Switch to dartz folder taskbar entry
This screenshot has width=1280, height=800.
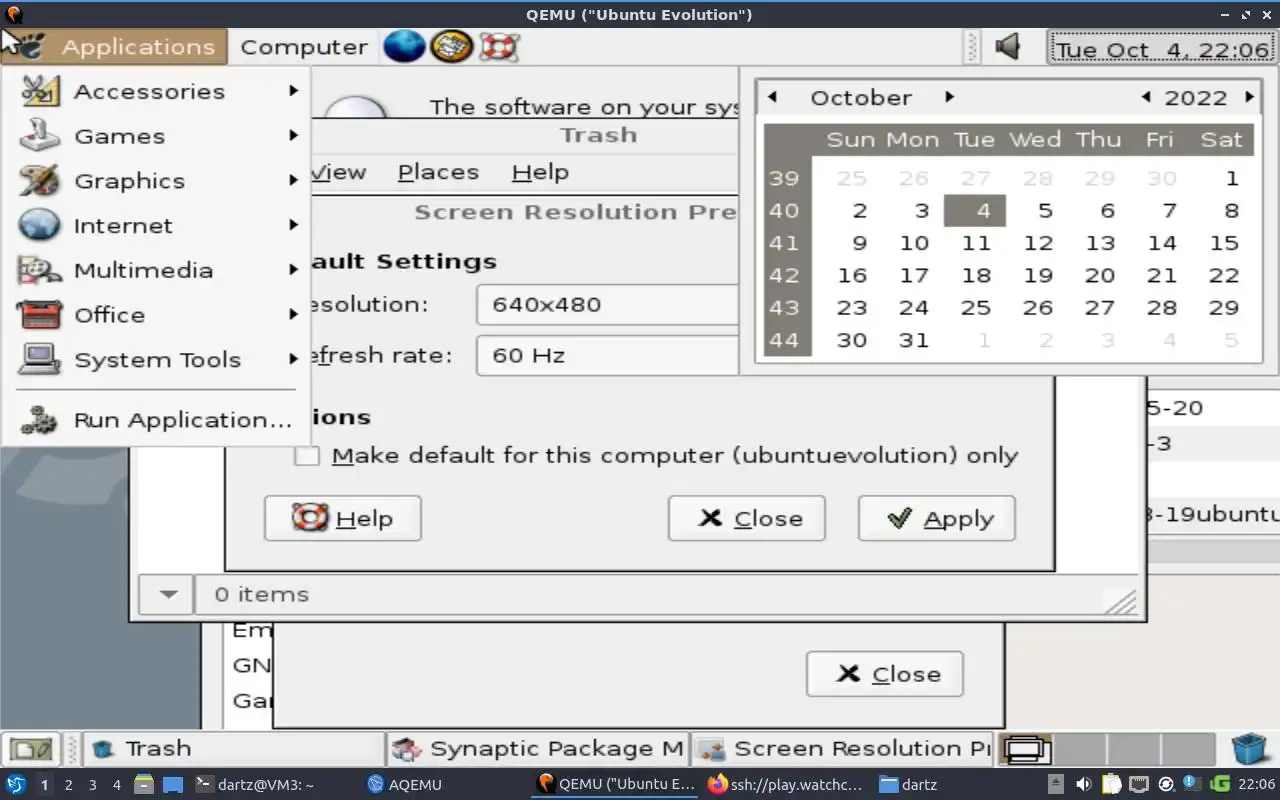908,785
